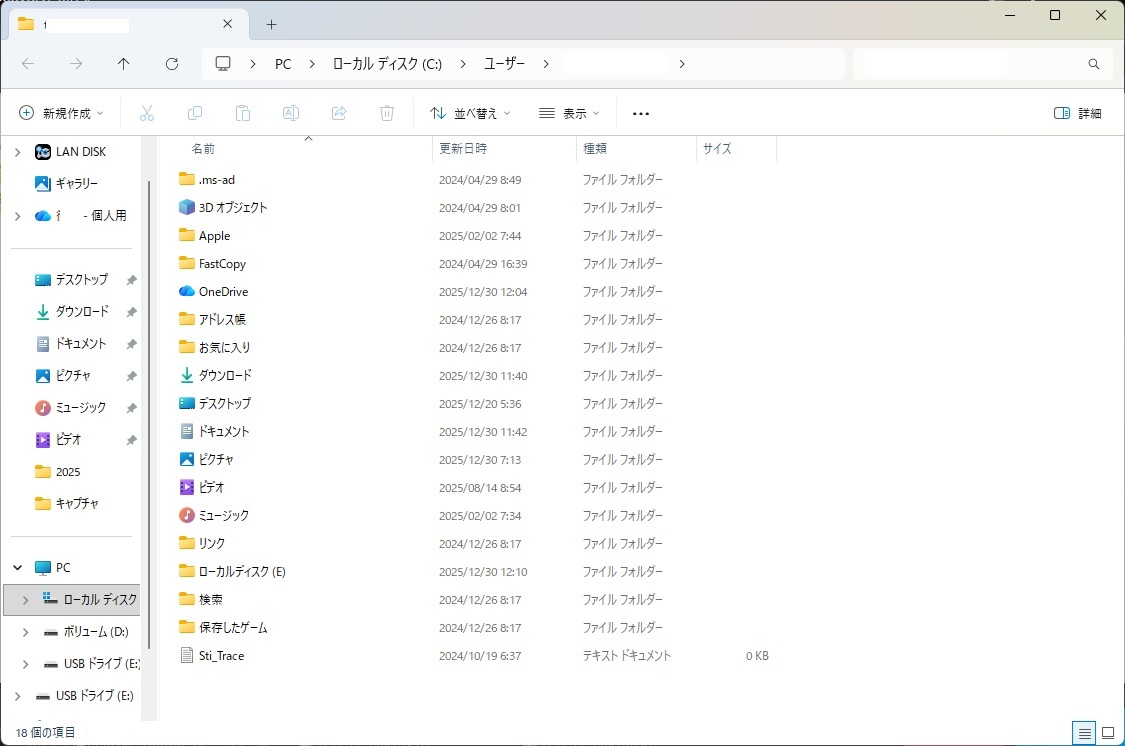This screenshot has width=1125, height=746.
Task: Click the delete trash can icon
Action: click(x=387, y=113)
